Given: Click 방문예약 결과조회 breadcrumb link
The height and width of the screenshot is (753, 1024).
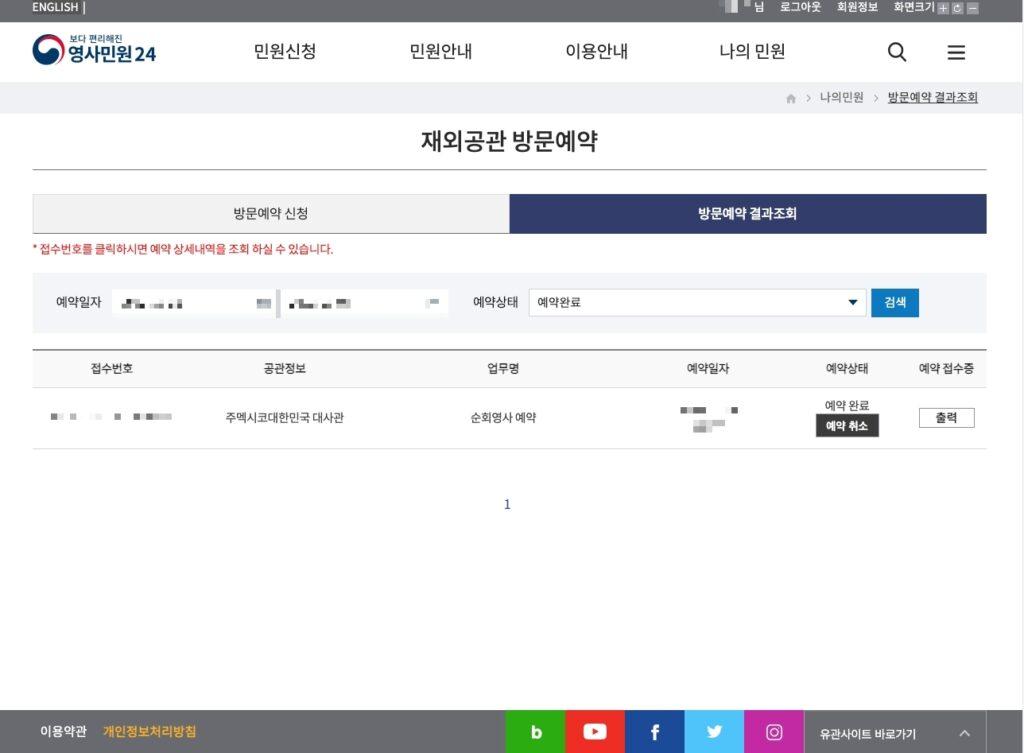Looking at the screenshot, I should tap(932, 98).
